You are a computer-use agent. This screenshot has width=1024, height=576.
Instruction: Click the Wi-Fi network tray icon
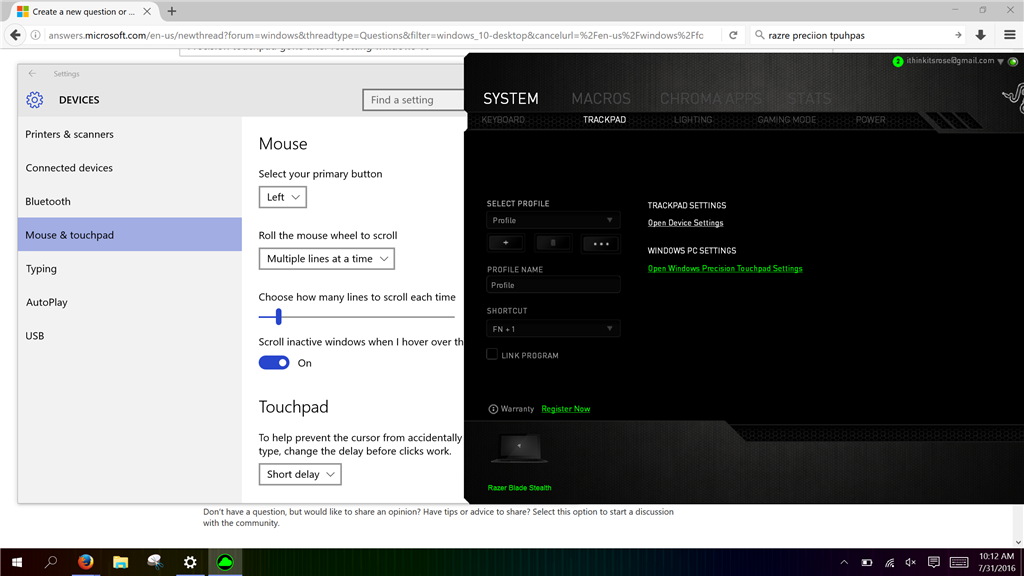pos(889,562)
